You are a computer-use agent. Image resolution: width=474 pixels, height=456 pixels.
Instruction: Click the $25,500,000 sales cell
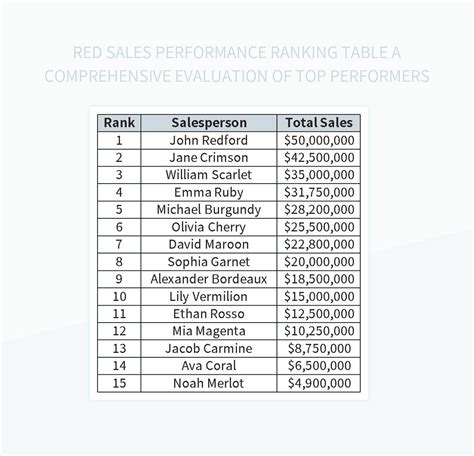(x=319, y=227)
